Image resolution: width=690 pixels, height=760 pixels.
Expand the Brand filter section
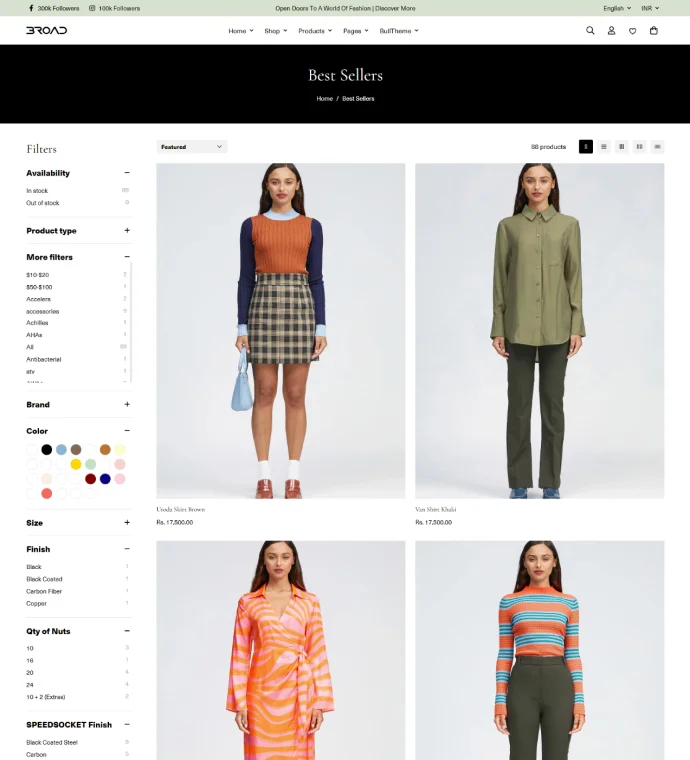pyautogui.click(x=127, y=404)
